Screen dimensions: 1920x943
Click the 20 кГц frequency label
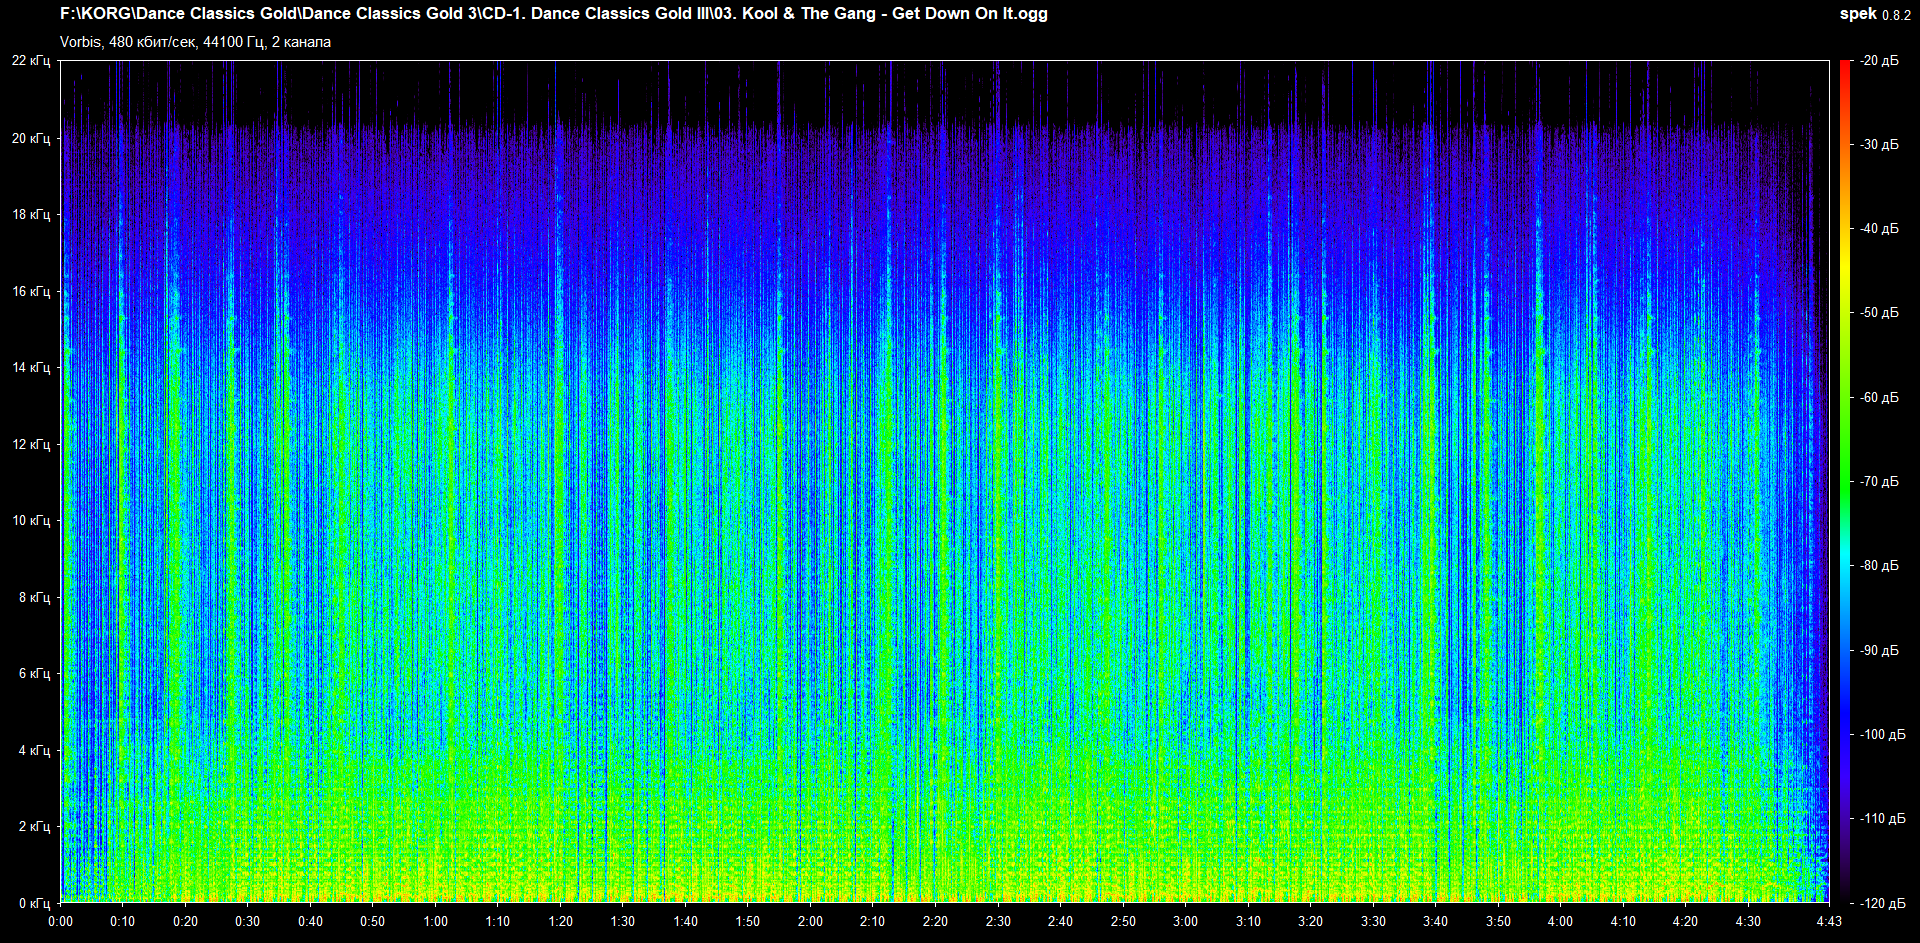click(31, 138)
